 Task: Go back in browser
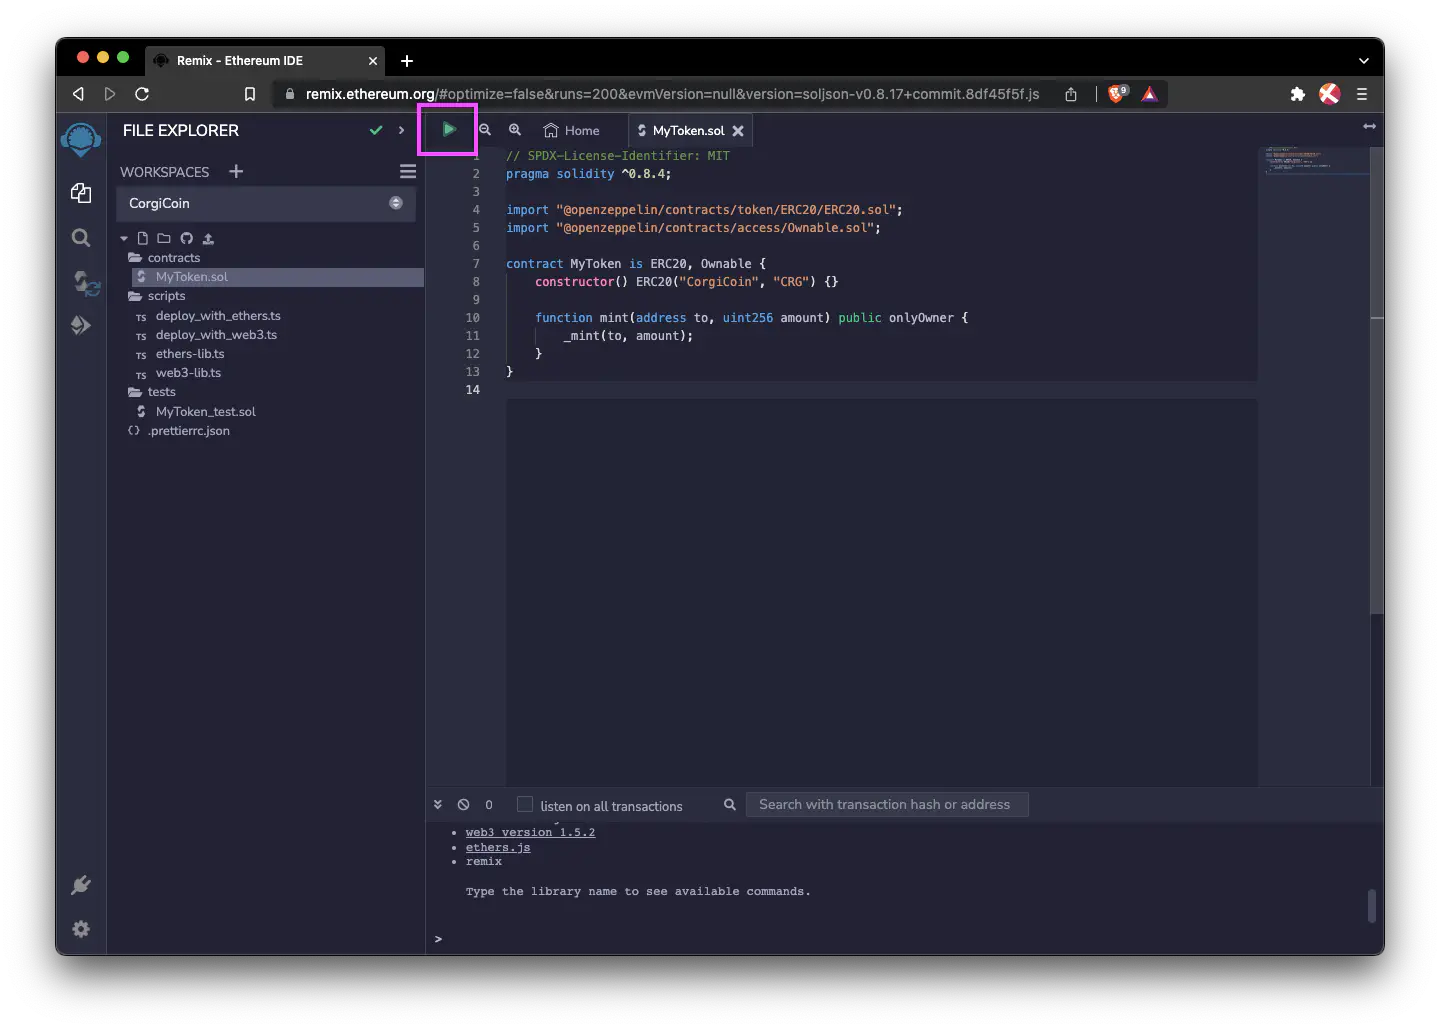78,94
